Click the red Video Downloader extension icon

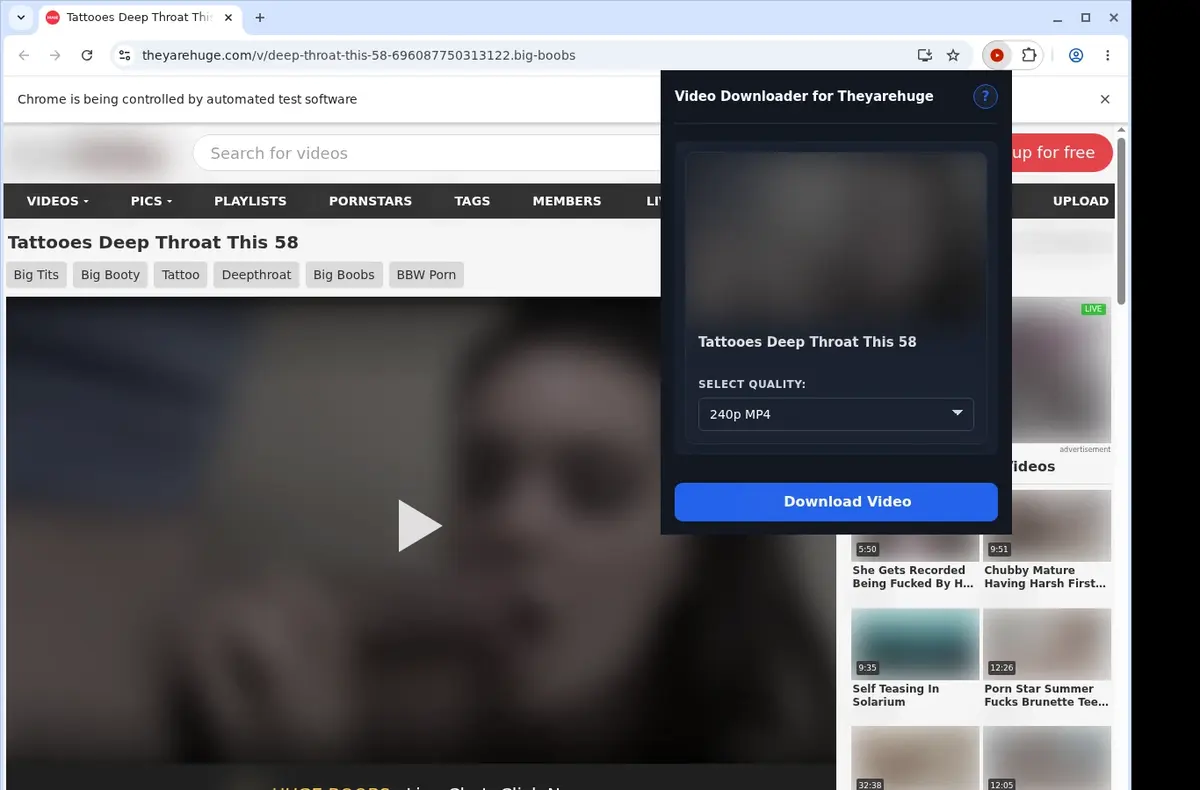pyautogui.click(x=997, y=55)
